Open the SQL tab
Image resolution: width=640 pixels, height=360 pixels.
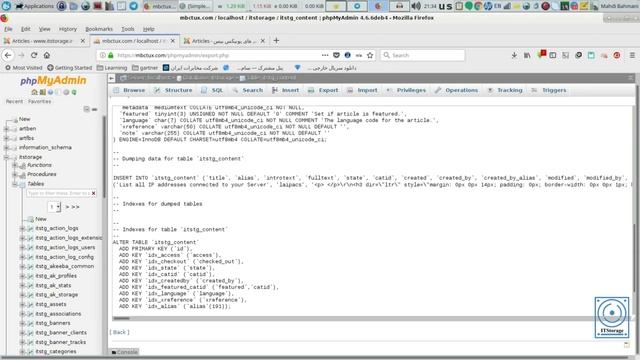[x=212, y=90]
